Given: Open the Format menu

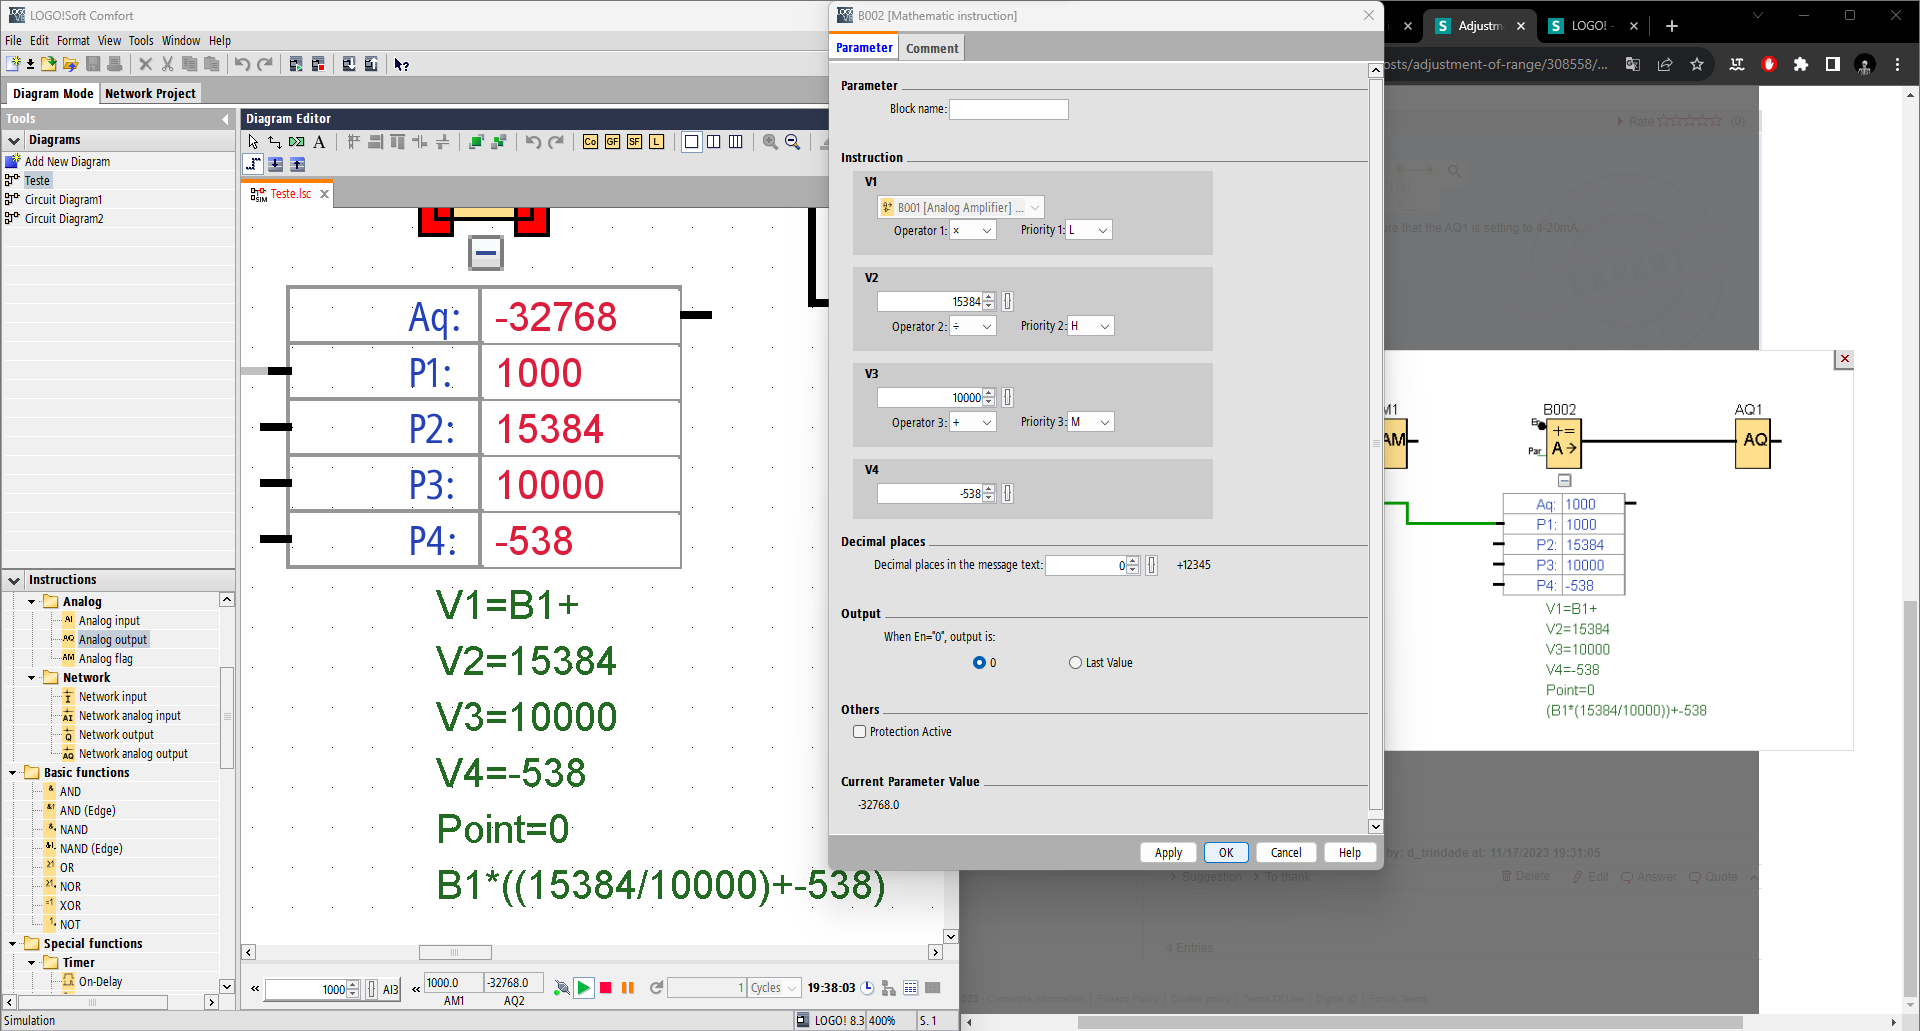Looking at the screenshot, I should pos(73,41).
